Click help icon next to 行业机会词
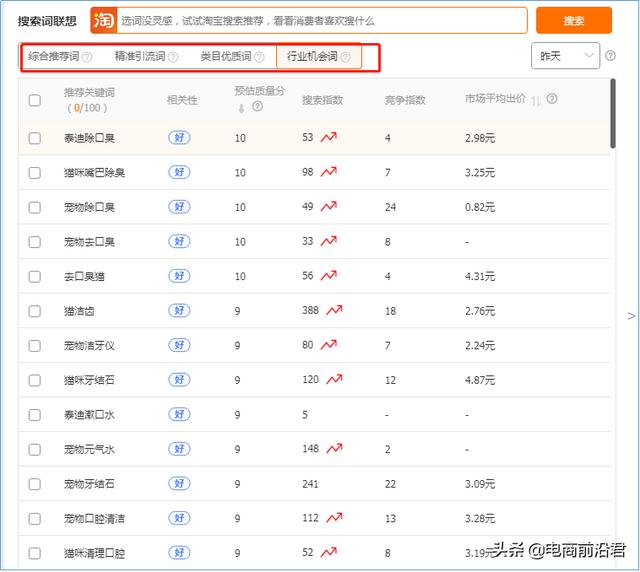This screenshot has width=640, height=572. (345, 57)
